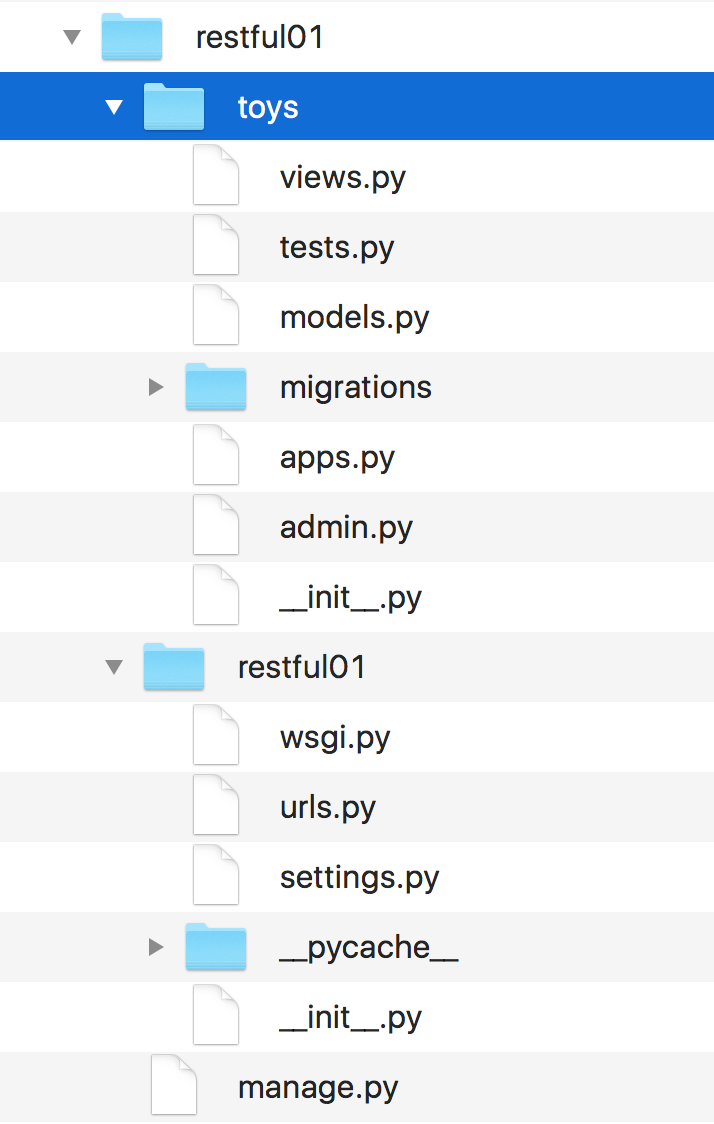Click the top-level restful01 folder icon
The width and height of the screenshot is (714, 1124).
(132, 36)
